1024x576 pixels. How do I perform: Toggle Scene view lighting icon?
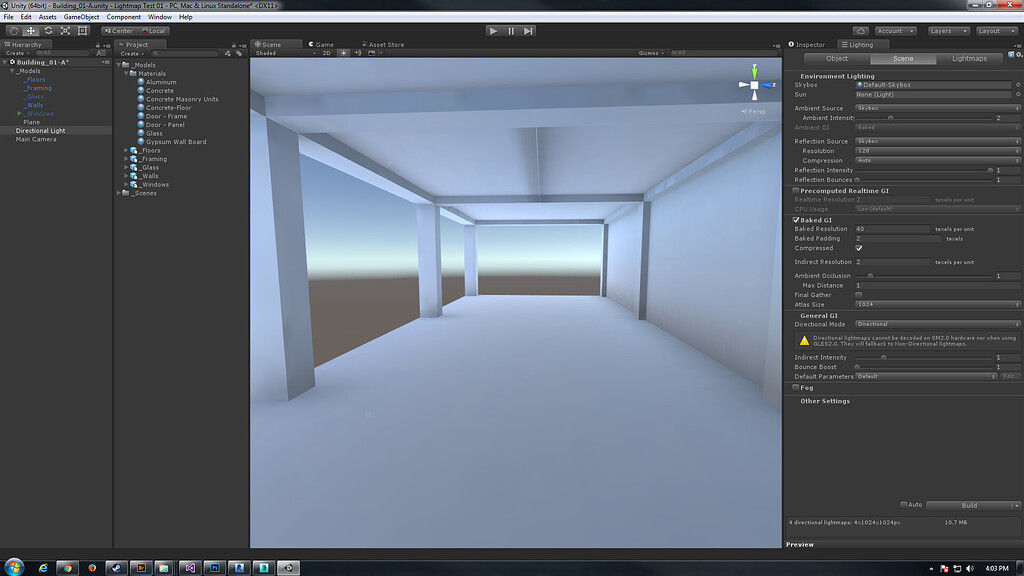click(x=344, y=53)
